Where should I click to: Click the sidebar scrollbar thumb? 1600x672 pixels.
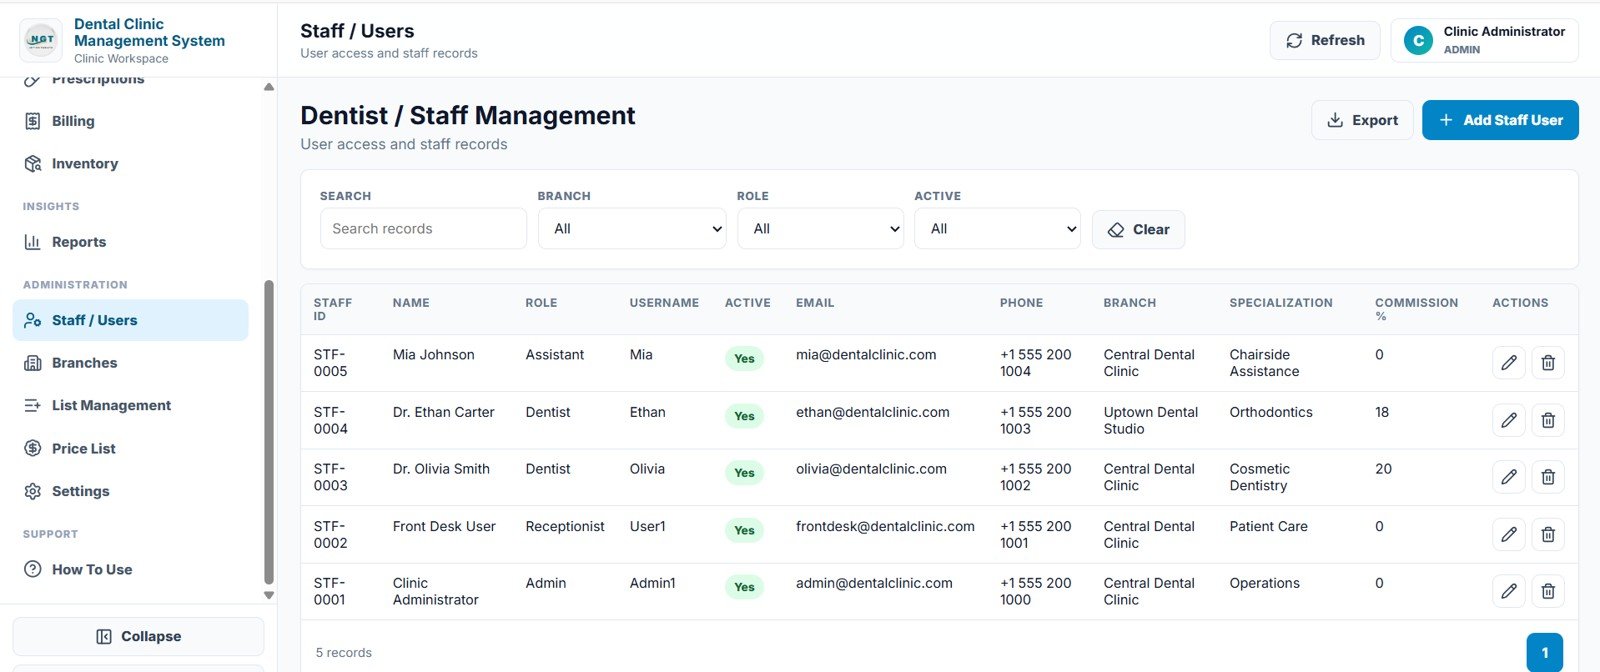coord(268,432)
